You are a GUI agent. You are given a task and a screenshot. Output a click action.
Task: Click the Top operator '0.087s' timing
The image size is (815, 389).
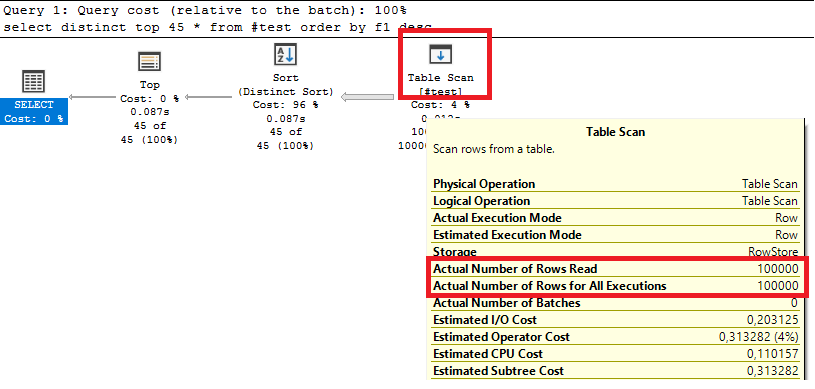[150, 112]
